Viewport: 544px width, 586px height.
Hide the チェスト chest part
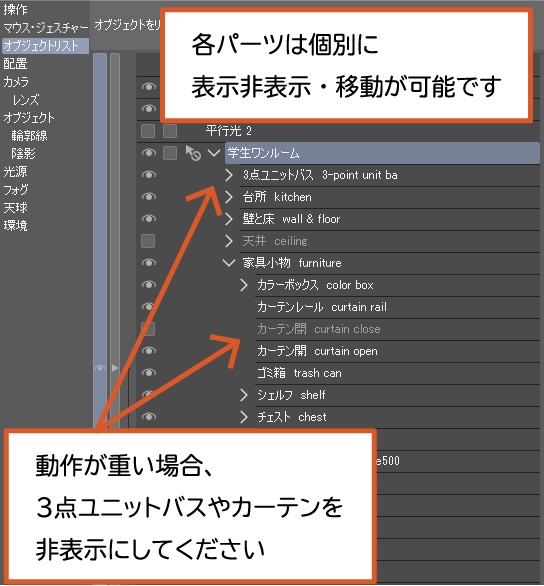(x=149, y=416)
